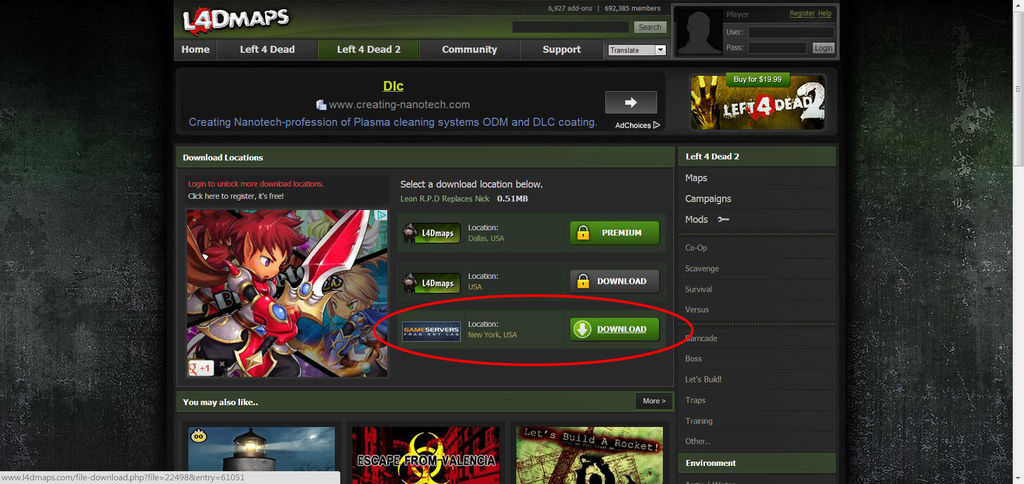1024x484 pixels.
Task: Click the green download arrow icon for New York
Action: 582,330
